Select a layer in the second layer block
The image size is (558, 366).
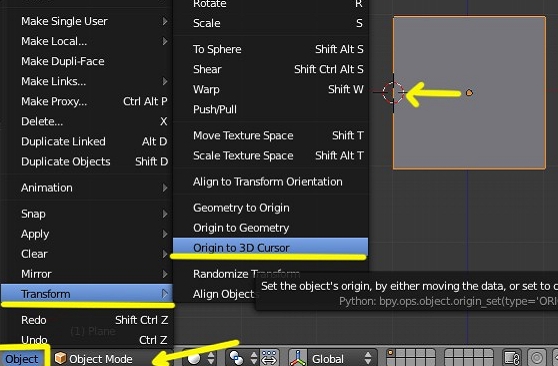pyautogui.click(x=468, y=358)
